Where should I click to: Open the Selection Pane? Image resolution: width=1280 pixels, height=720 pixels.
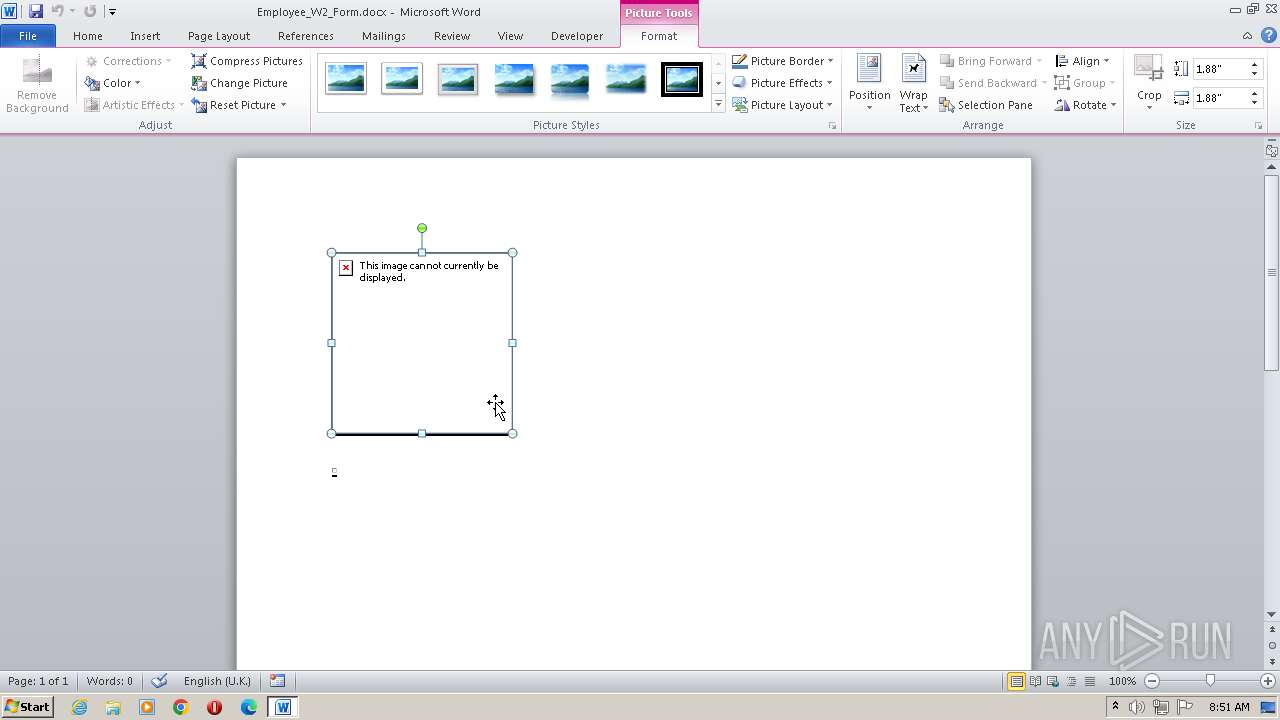tap(986, 105)
